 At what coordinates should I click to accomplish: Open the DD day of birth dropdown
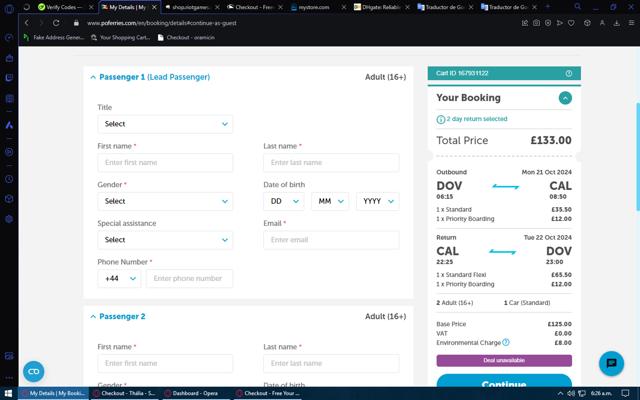(x=284, y=201)
